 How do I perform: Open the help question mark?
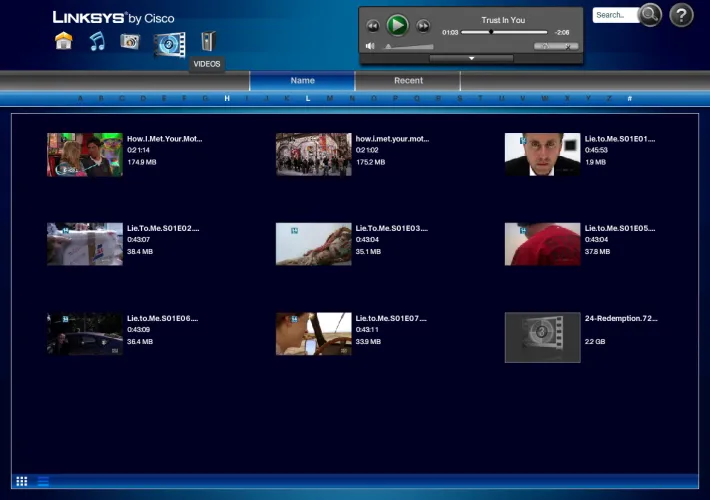[x=681, y=15]
